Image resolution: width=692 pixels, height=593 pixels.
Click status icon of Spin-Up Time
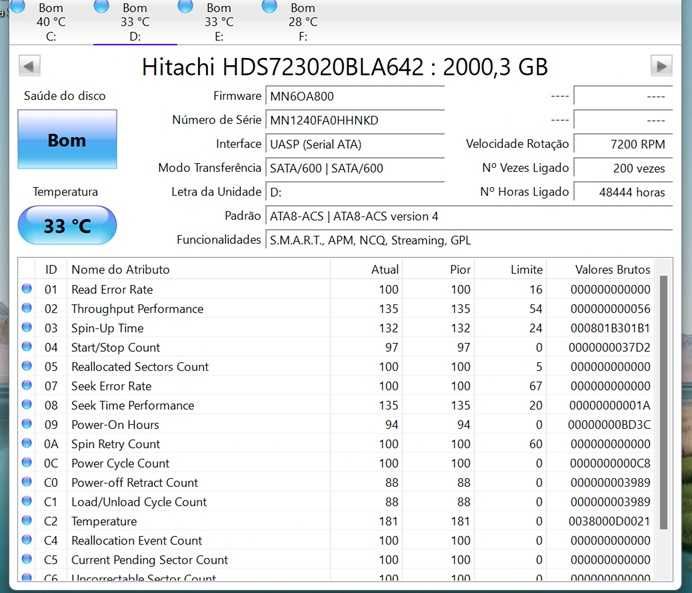pos(26,327)
